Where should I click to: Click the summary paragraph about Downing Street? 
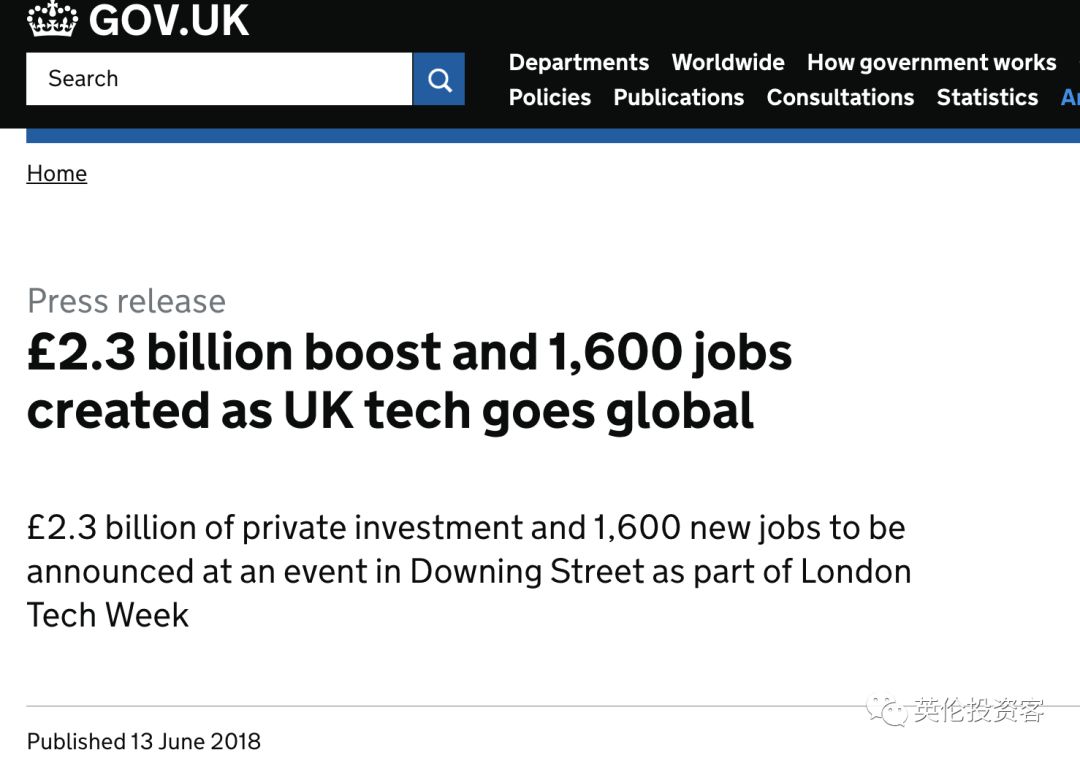pos(469,571)
